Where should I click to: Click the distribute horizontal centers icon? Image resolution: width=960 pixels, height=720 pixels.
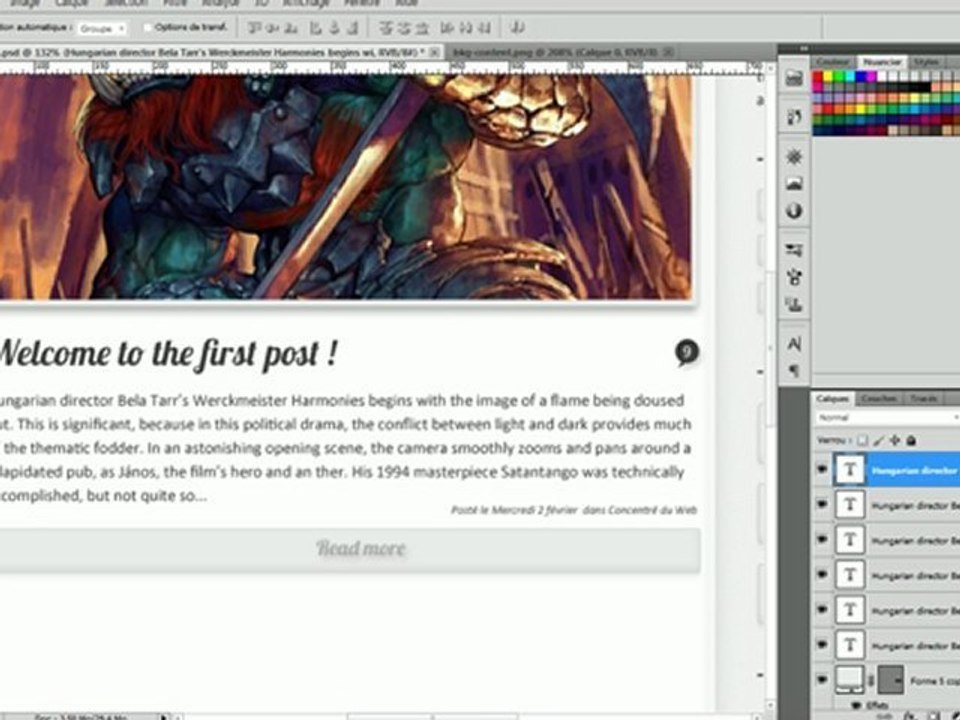click(466, 28)
